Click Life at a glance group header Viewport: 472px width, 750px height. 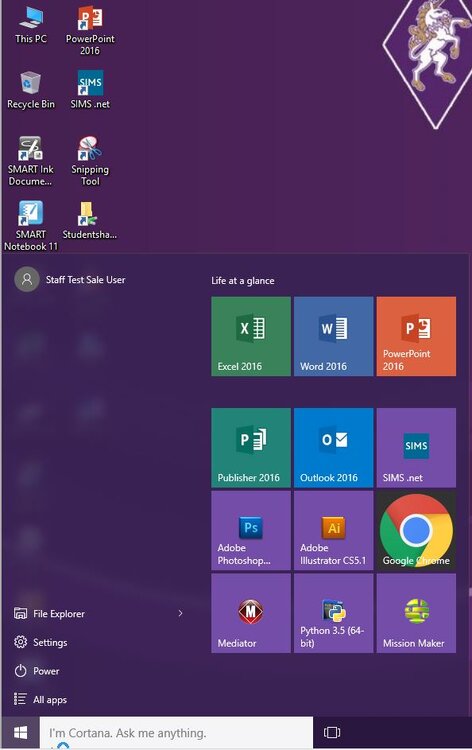pos(243,281)
